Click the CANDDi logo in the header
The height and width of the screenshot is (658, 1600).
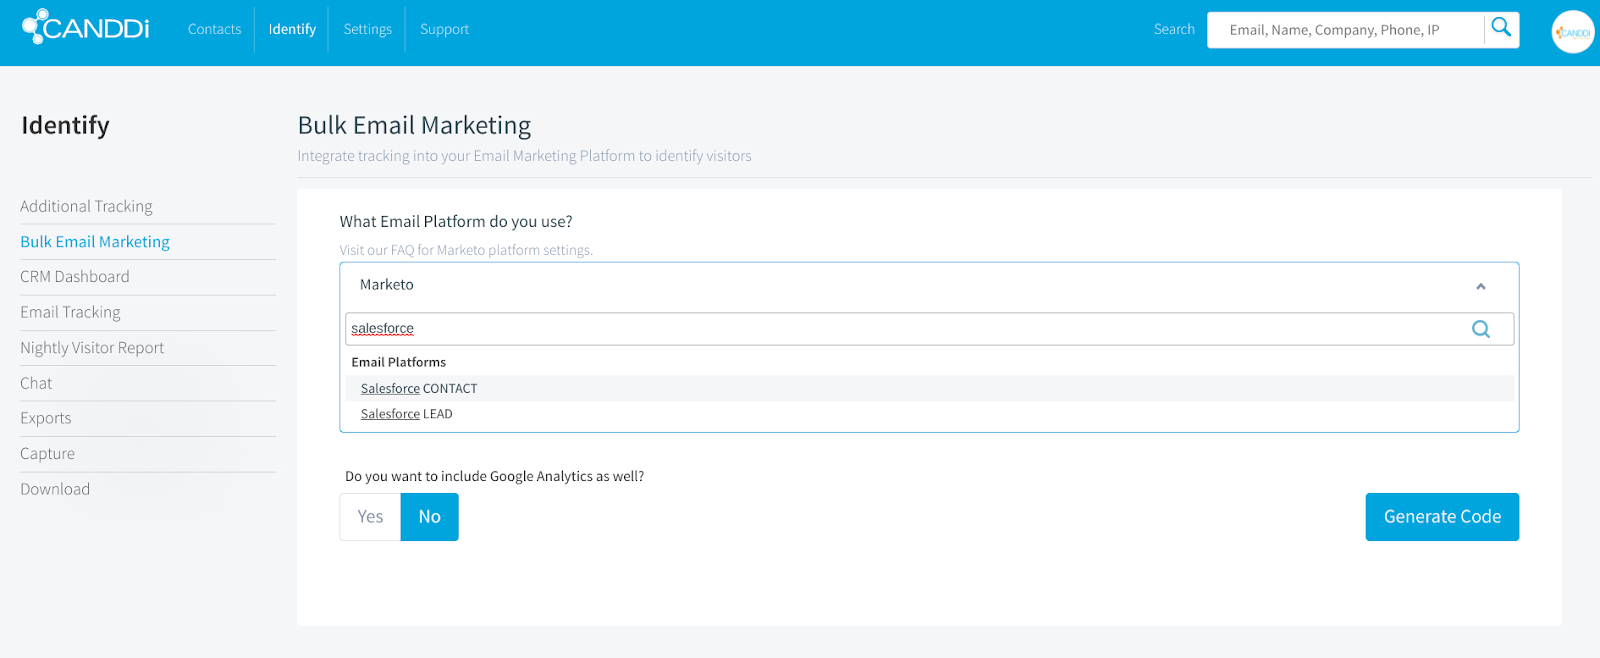86,27
